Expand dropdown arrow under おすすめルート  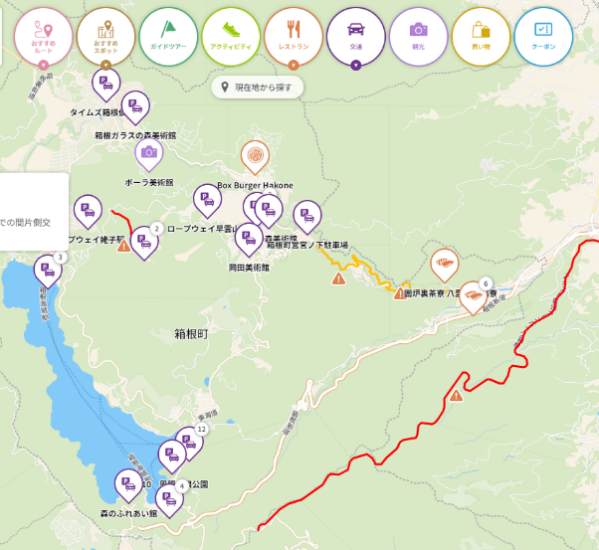(x=44, y=65)
